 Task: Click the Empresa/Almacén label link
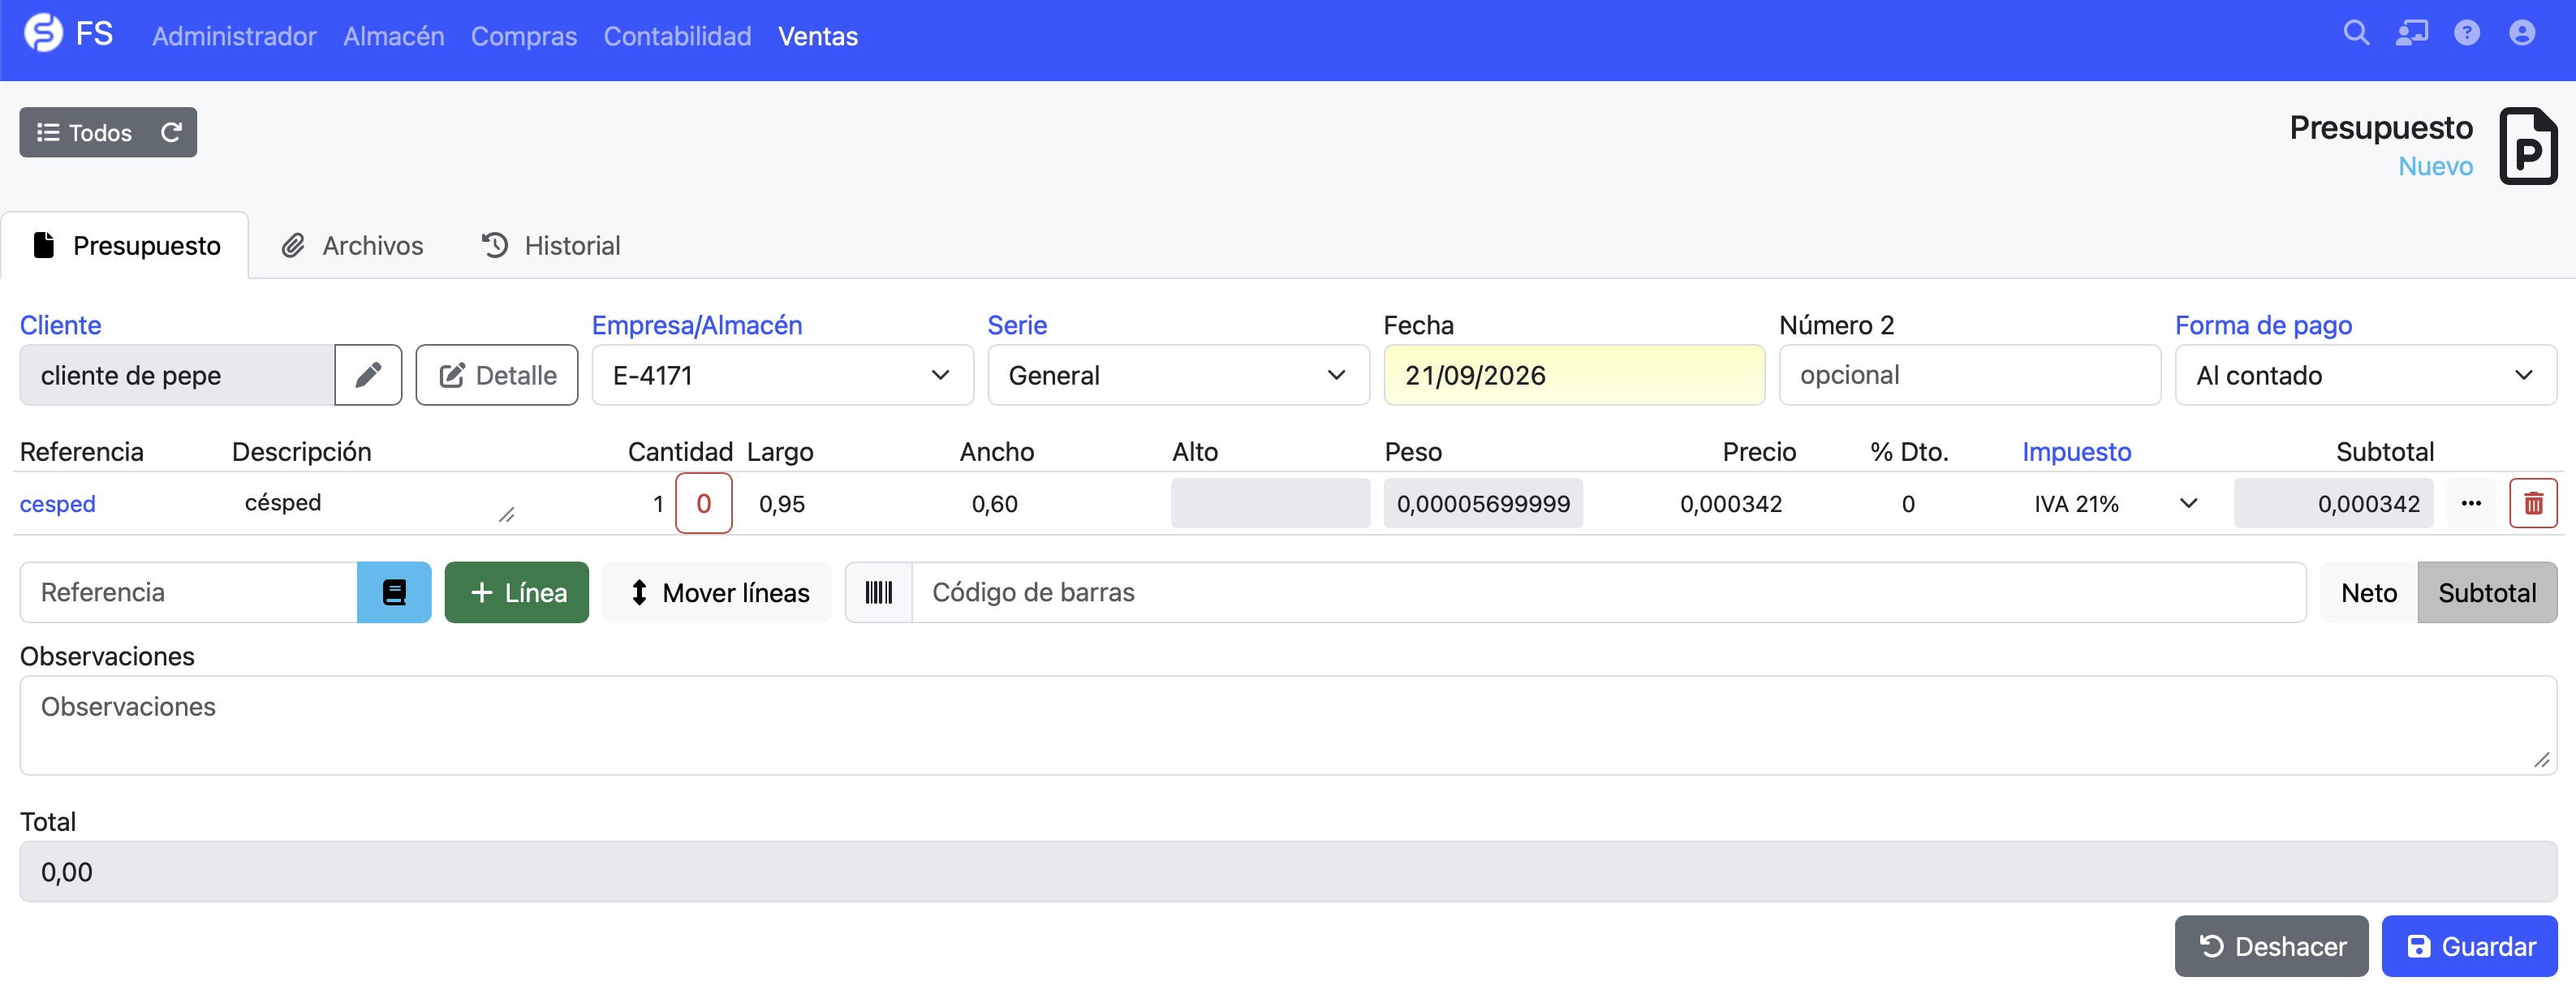point(697,325)
